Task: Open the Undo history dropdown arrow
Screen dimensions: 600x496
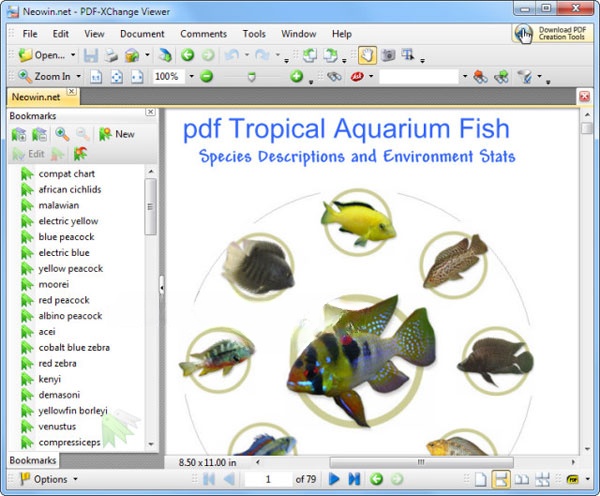Action: pyautogui.click(x=247, y=55)
